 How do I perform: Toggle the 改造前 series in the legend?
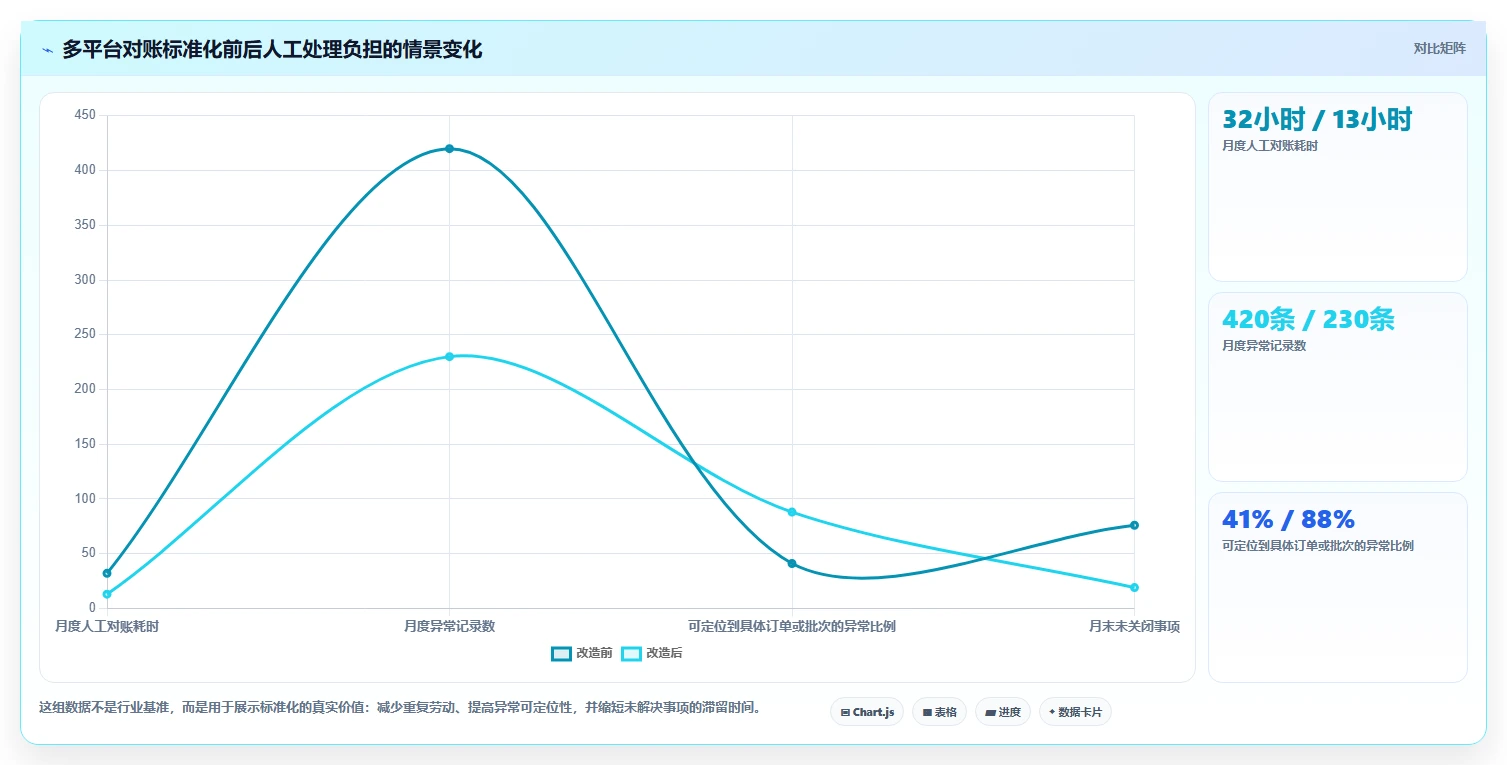(x=582, y=653)
